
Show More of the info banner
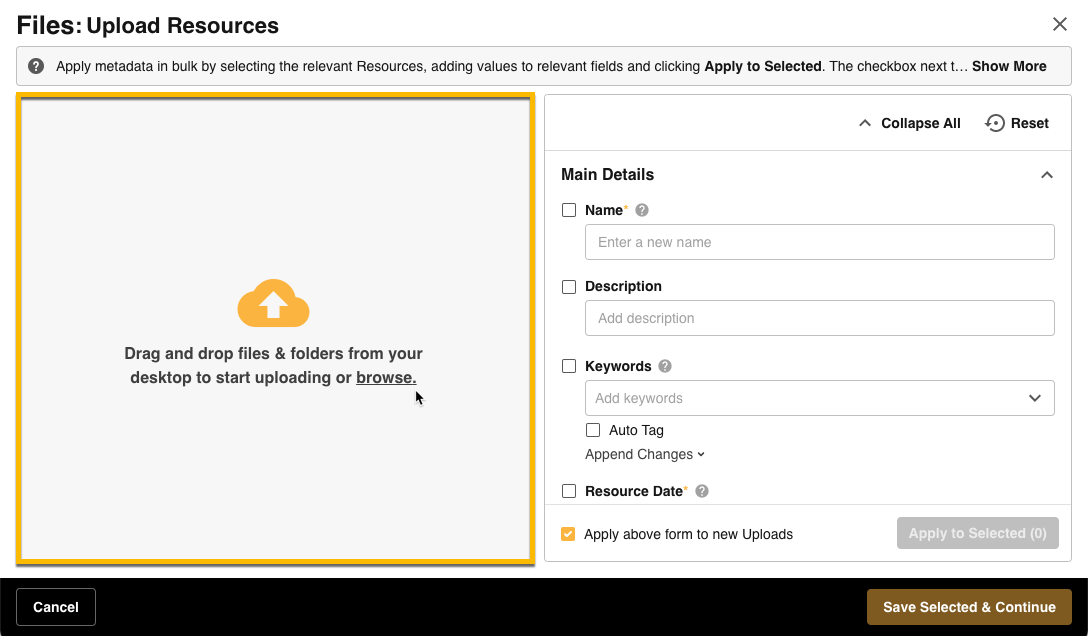pos(1009,66)
